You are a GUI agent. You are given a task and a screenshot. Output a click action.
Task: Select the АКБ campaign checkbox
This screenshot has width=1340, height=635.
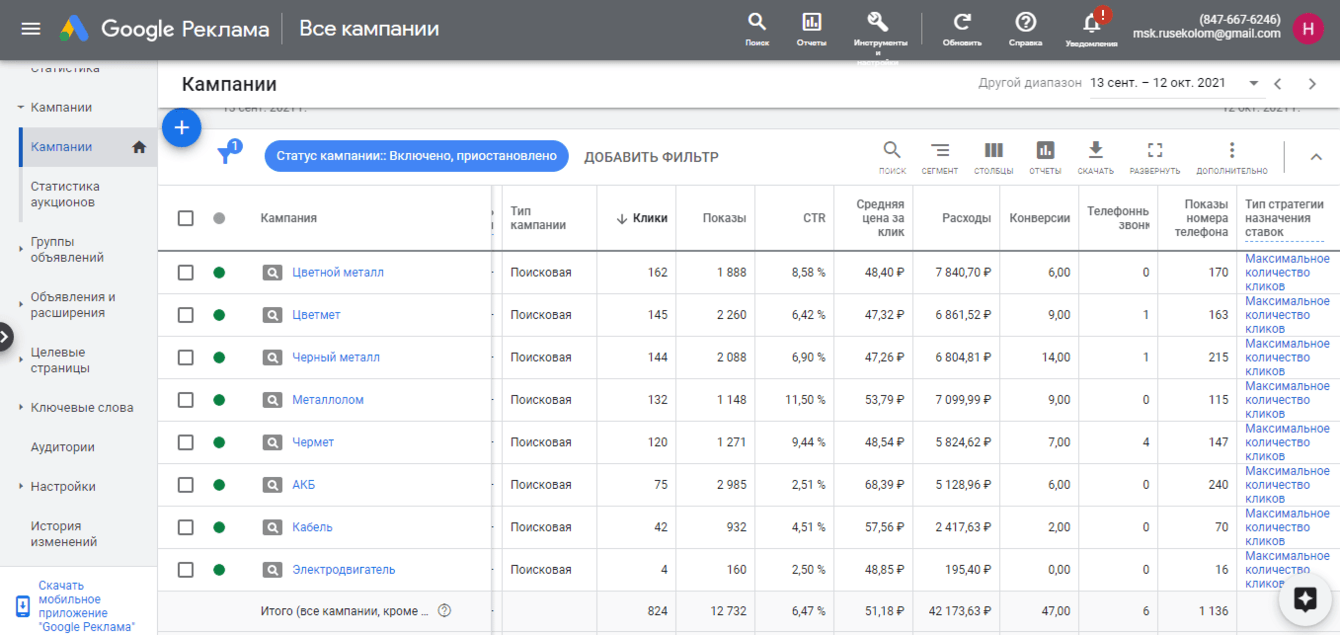point(185,485)
